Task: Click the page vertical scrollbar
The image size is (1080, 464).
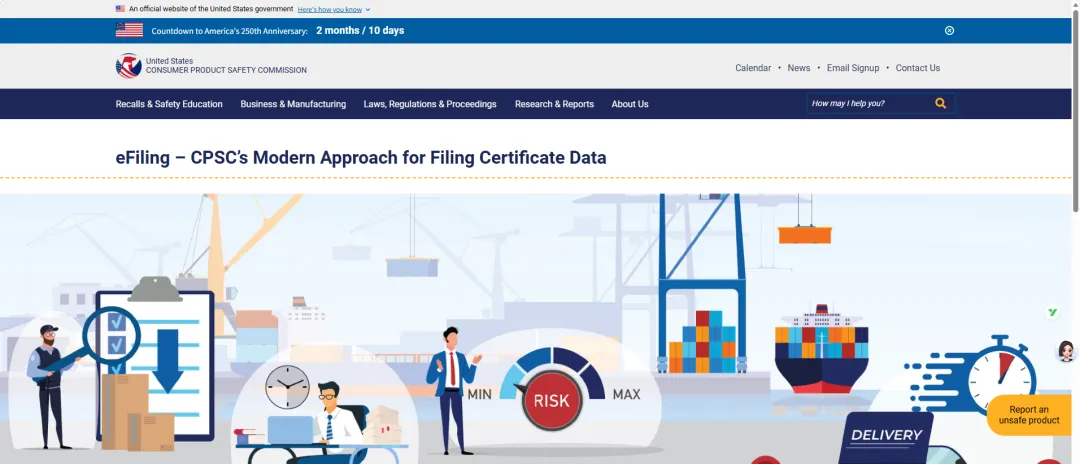Action: pyautogui.click(x=1075, y=110)
